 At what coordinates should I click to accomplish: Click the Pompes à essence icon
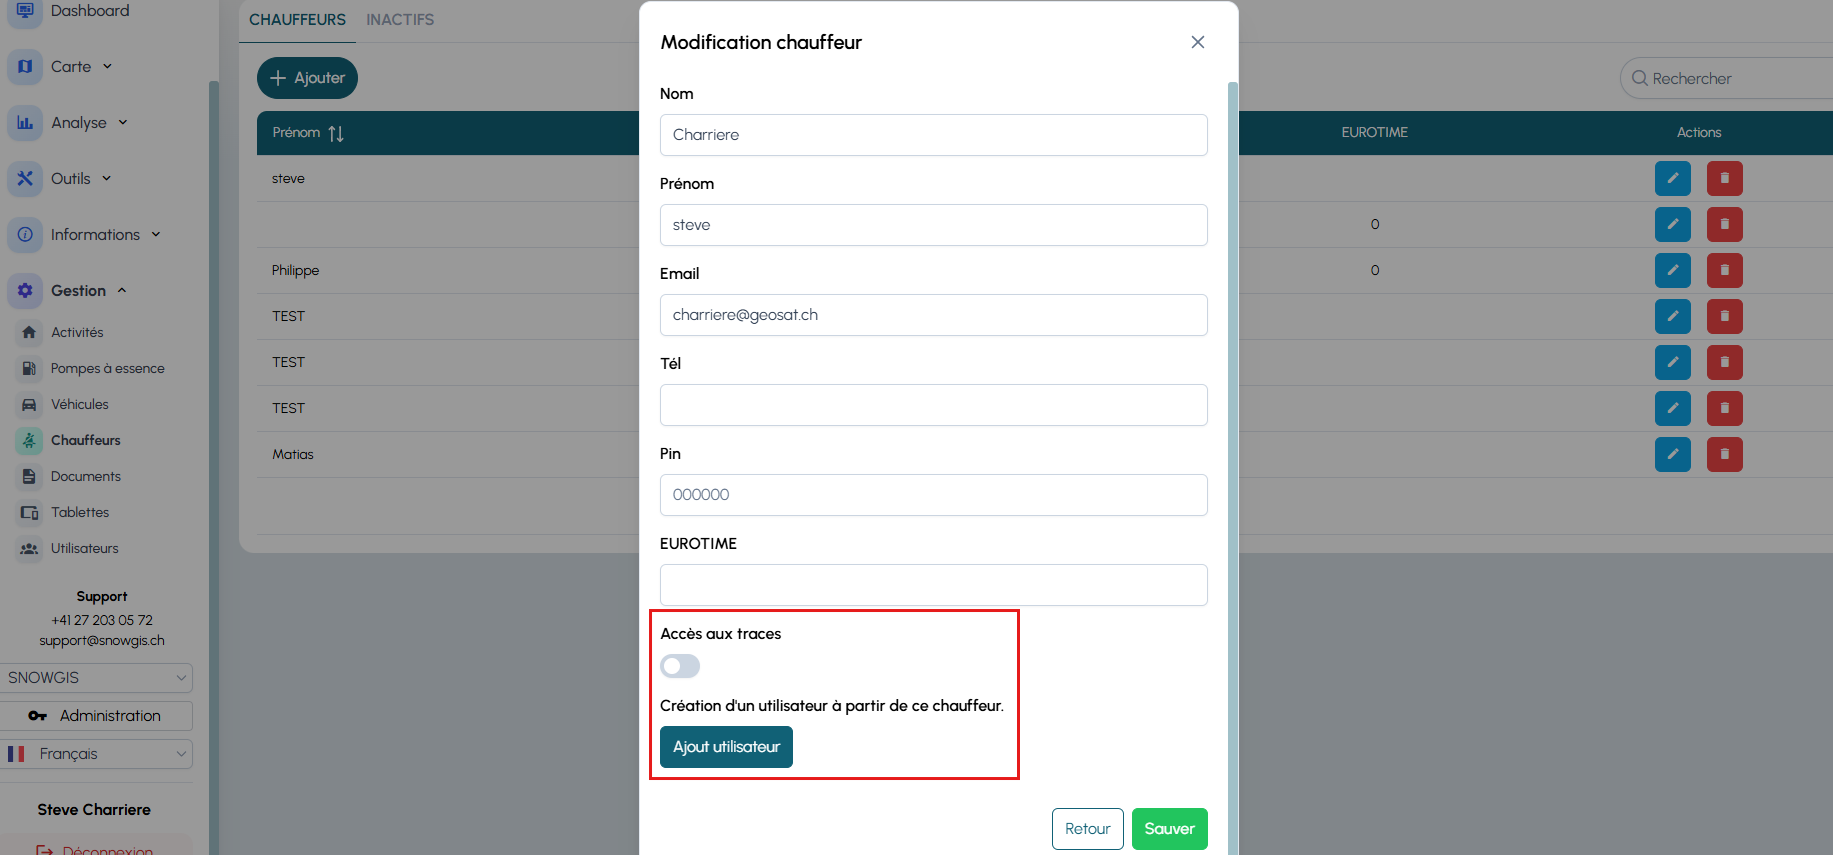pos(29,369)
